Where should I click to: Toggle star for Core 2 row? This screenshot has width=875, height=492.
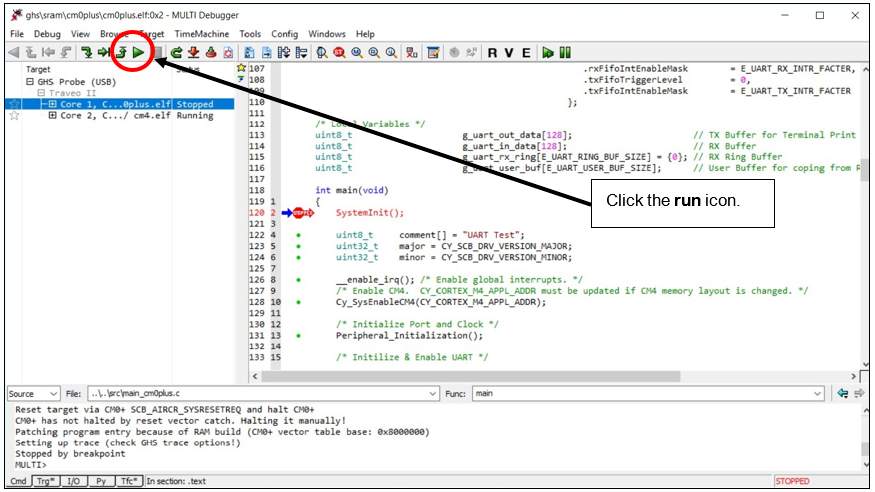click(15, 115)
